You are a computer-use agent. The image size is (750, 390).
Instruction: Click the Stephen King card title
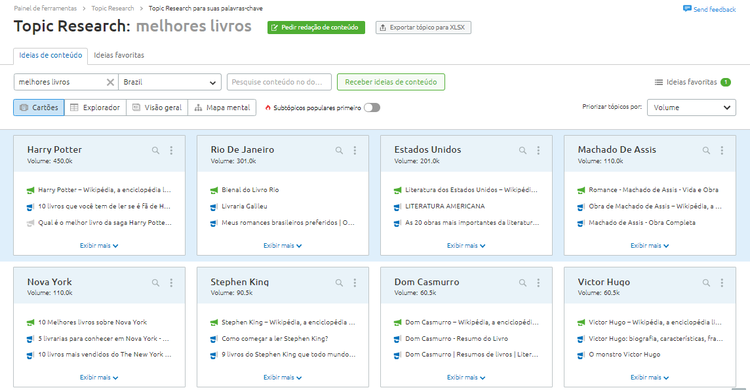[240, 282]
